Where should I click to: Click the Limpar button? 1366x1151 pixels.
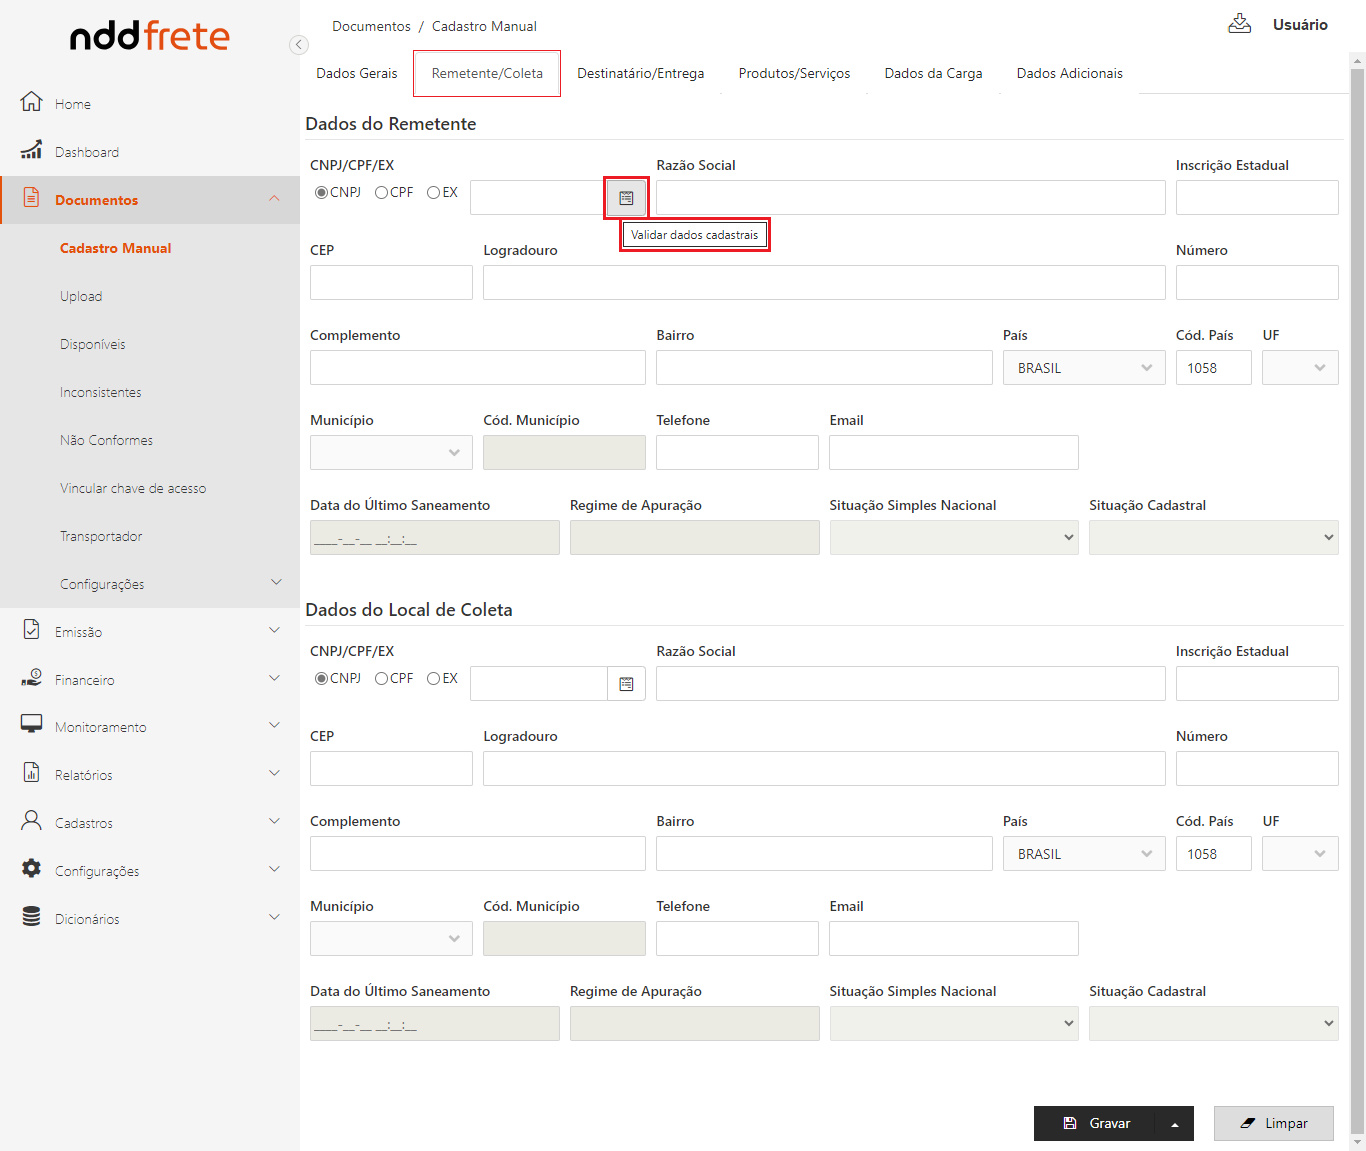pyautogui.click(x=1273, y=1124)
